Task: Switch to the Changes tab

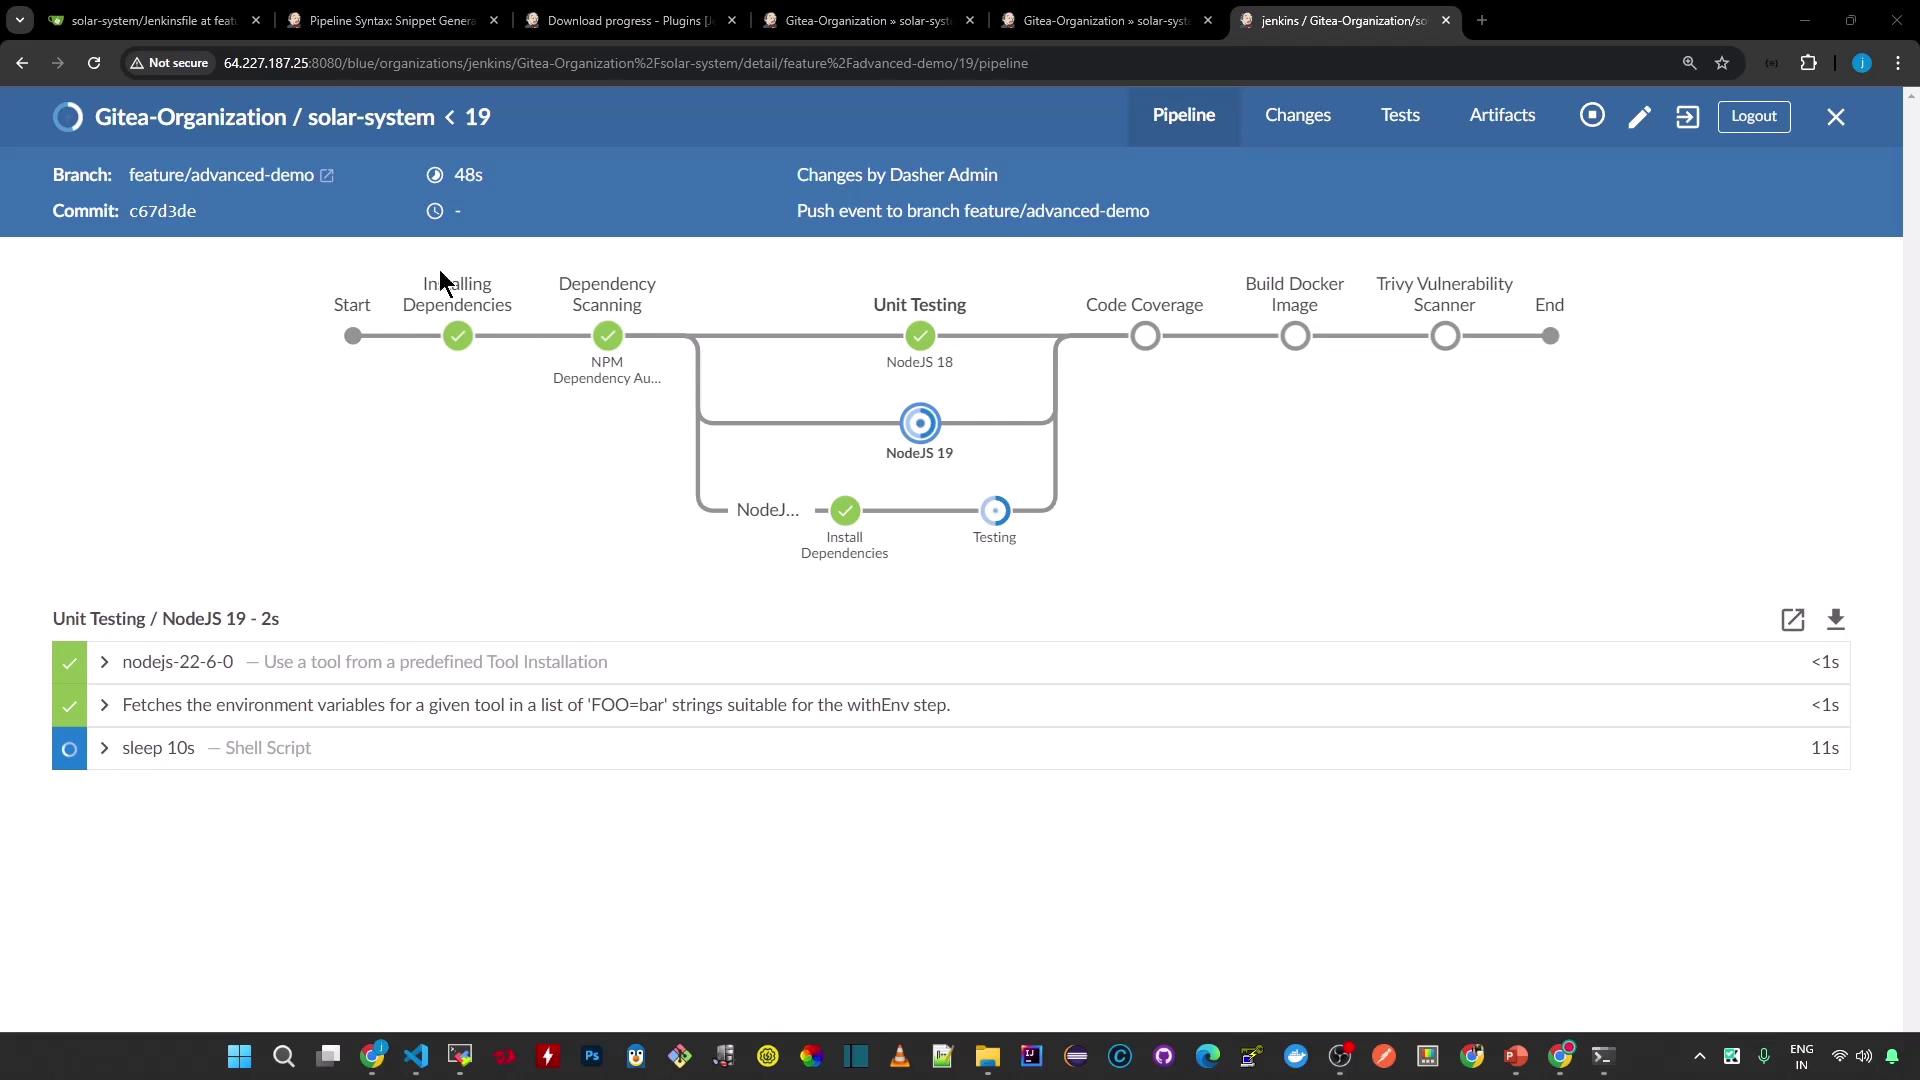Action: pos(1297,115)
